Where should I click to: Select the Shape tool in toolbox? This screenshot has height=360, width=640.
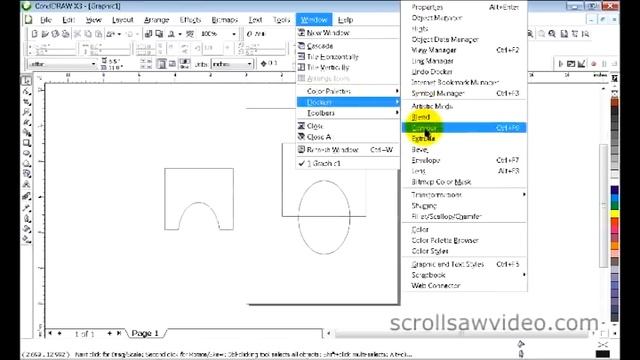(x=27, y=91)
